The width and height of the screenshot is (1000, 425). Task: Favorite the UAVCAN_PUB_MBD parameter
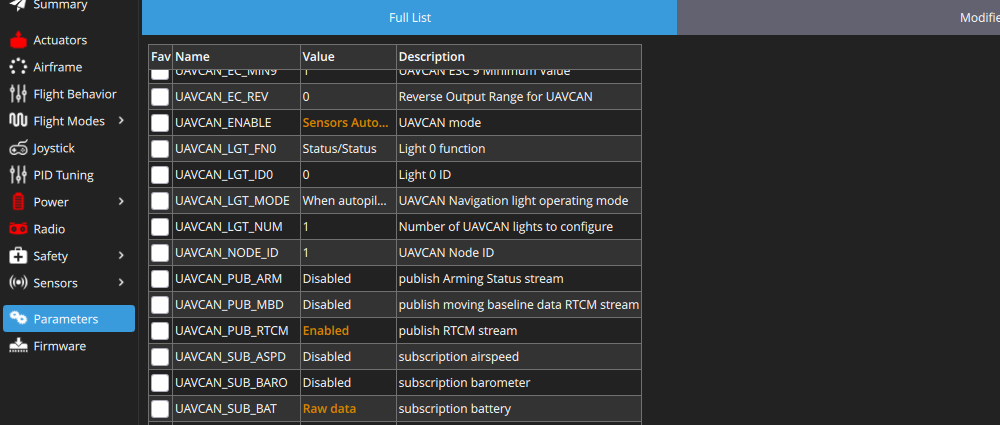(x=160, y=305)
